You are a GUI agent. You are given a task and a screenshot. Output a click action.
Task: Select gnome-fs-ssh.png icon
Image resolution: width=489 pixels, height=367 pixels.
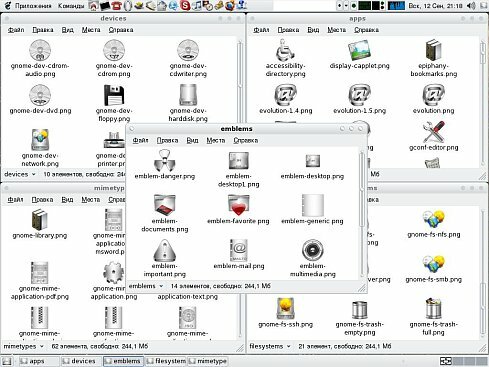(x=285, y=308)
